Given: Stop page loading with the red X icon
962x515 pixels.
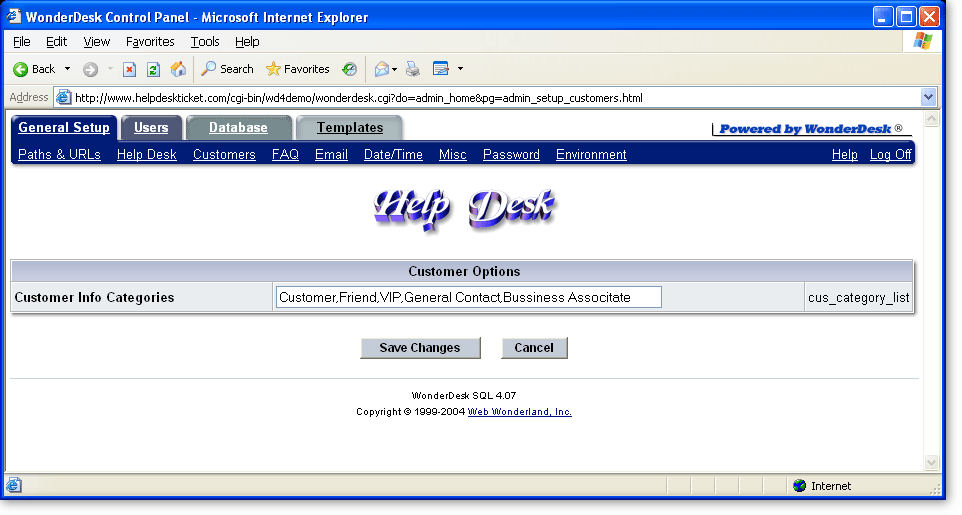Looking at the screenshot, I should (x=129, y=69).
